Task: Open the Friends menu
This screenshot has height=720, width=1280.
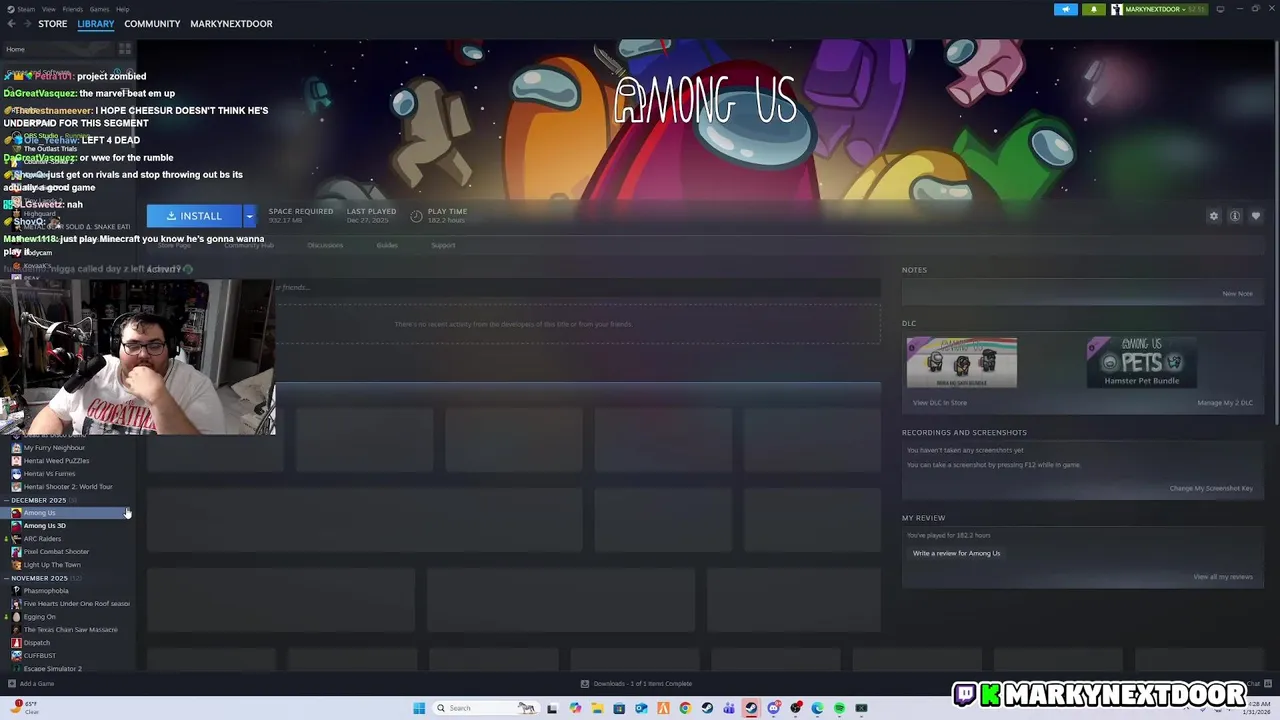Action: point(73,9)
